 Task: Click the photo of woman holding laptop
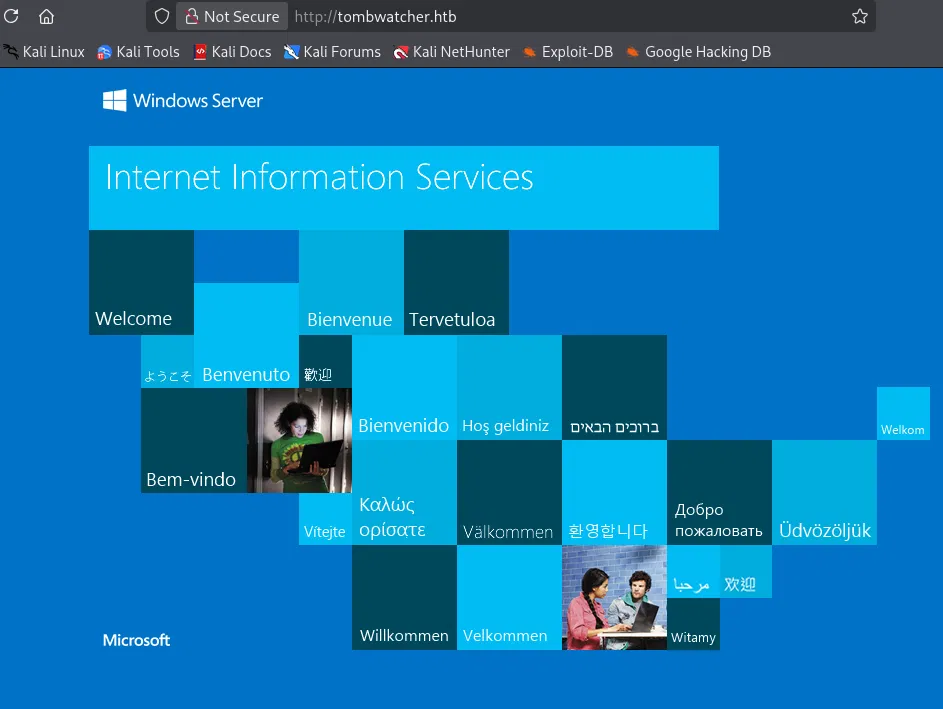tap(299, 440)
